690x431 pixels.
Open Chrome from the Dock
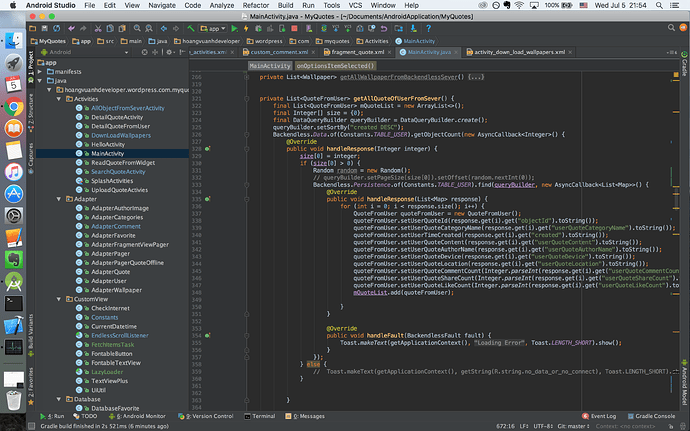(14, 107)
